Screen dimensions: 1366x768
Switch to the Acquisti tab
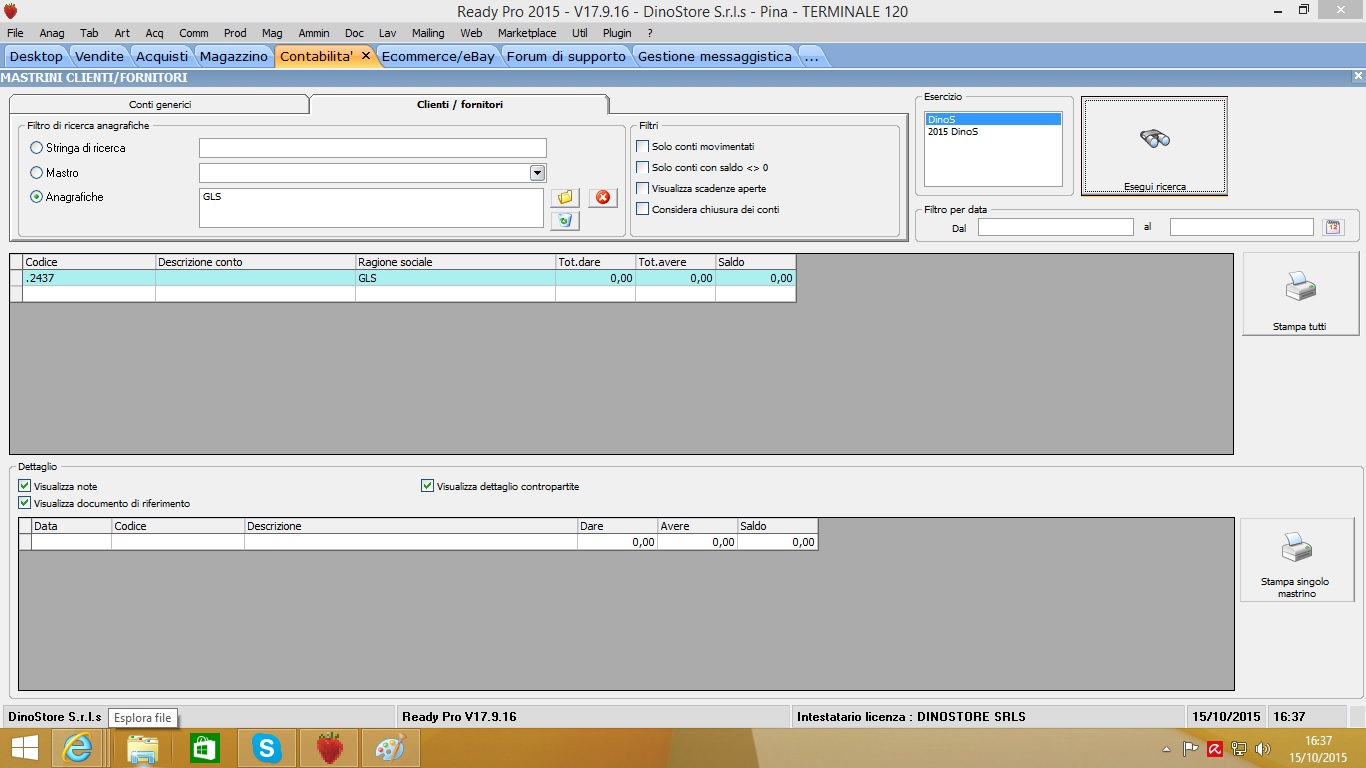pyautogui.click(x=162, y=56)
